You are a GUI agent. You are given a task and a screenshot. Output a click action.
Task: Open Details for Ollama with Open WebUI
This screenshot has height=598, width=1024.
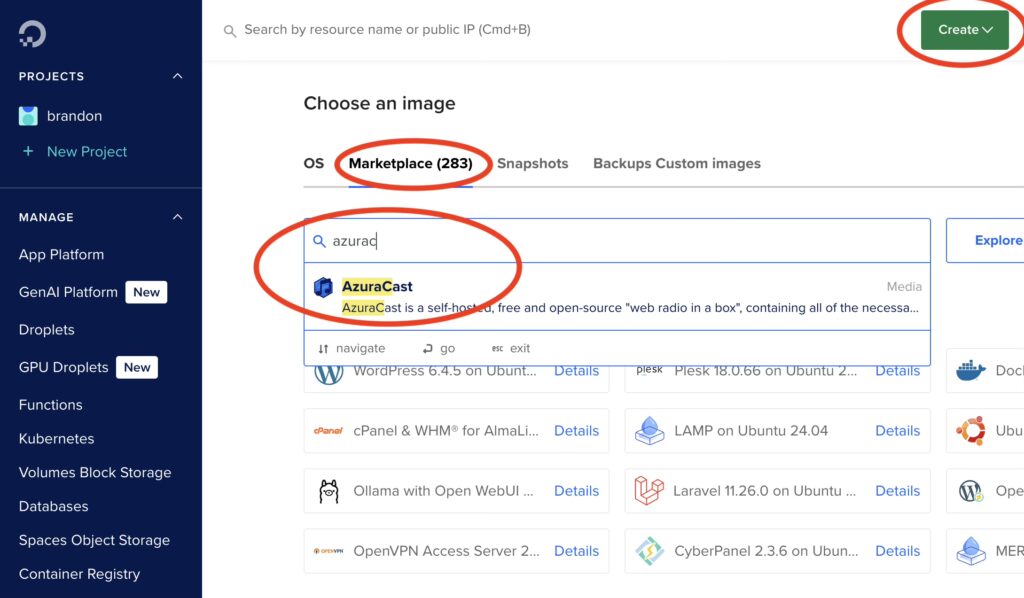576,491
